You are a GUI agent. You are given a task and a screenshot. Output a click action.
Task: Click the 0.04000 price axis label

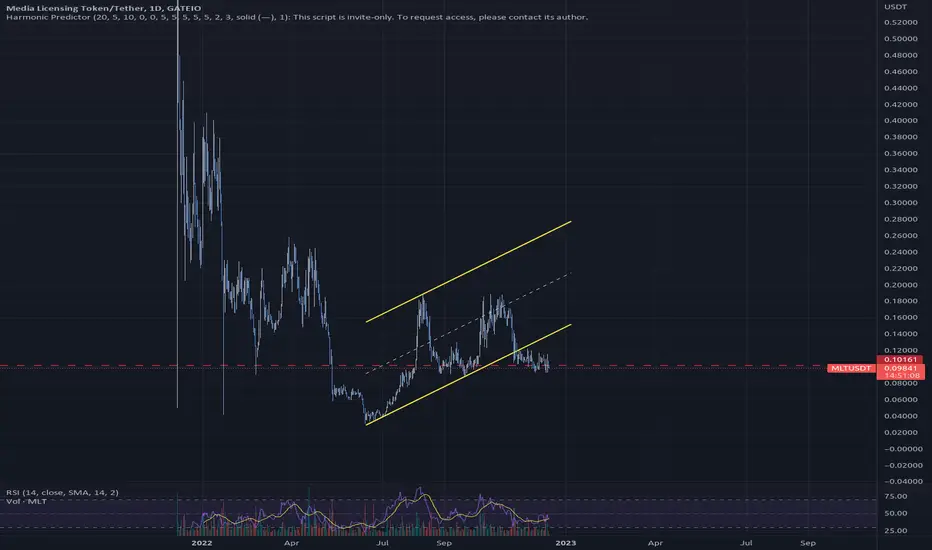(900, 416)
